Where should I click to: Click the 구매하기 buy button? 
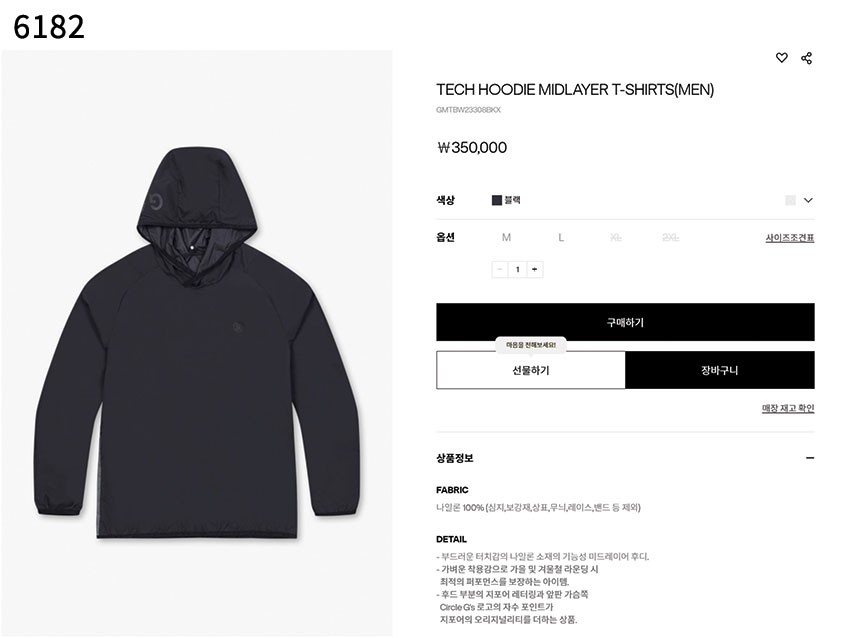click(625, 322)
